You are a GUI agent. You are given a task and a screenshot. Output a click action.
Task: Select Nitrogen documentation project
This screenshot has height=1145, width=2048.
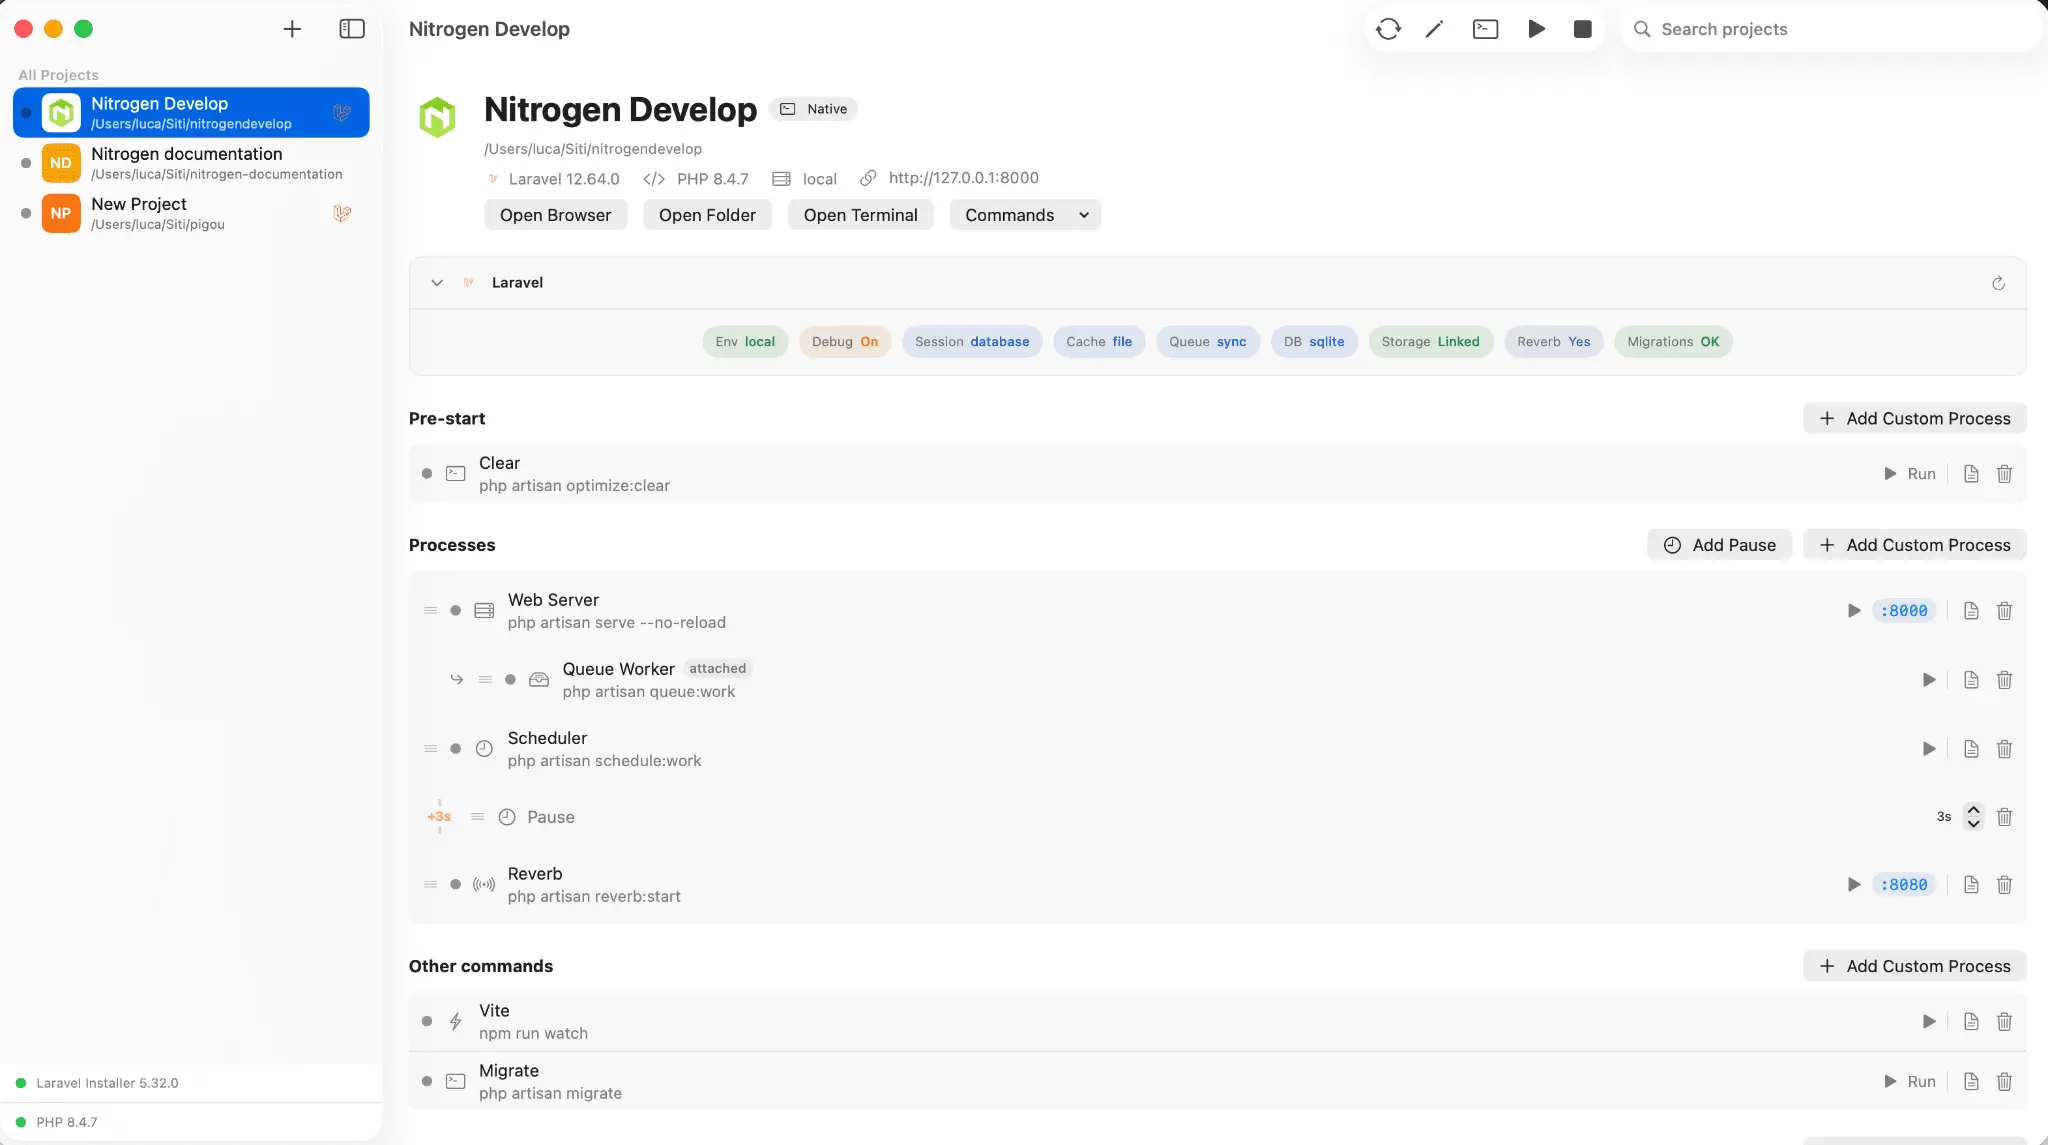[191, 163]
